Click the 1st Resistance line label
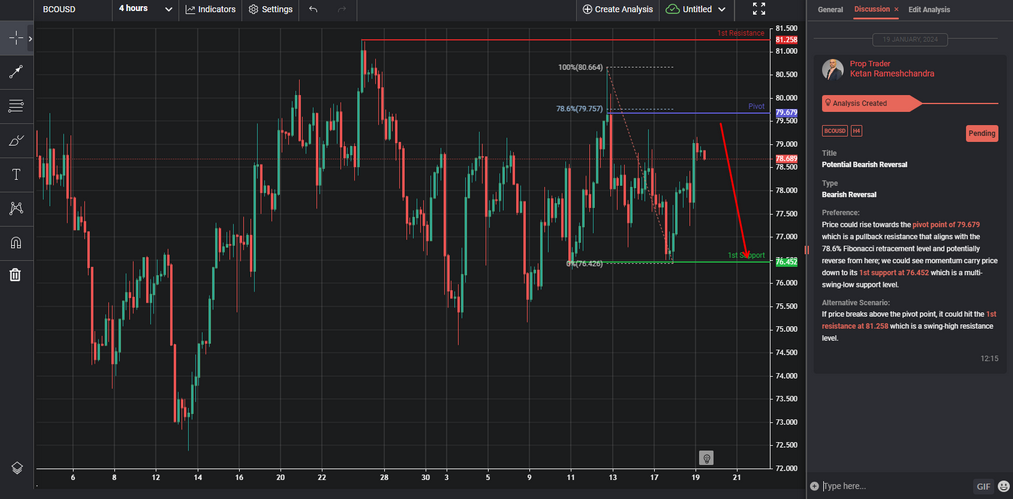This screenshot has height=499, width=1013. (x=740, y=33)
